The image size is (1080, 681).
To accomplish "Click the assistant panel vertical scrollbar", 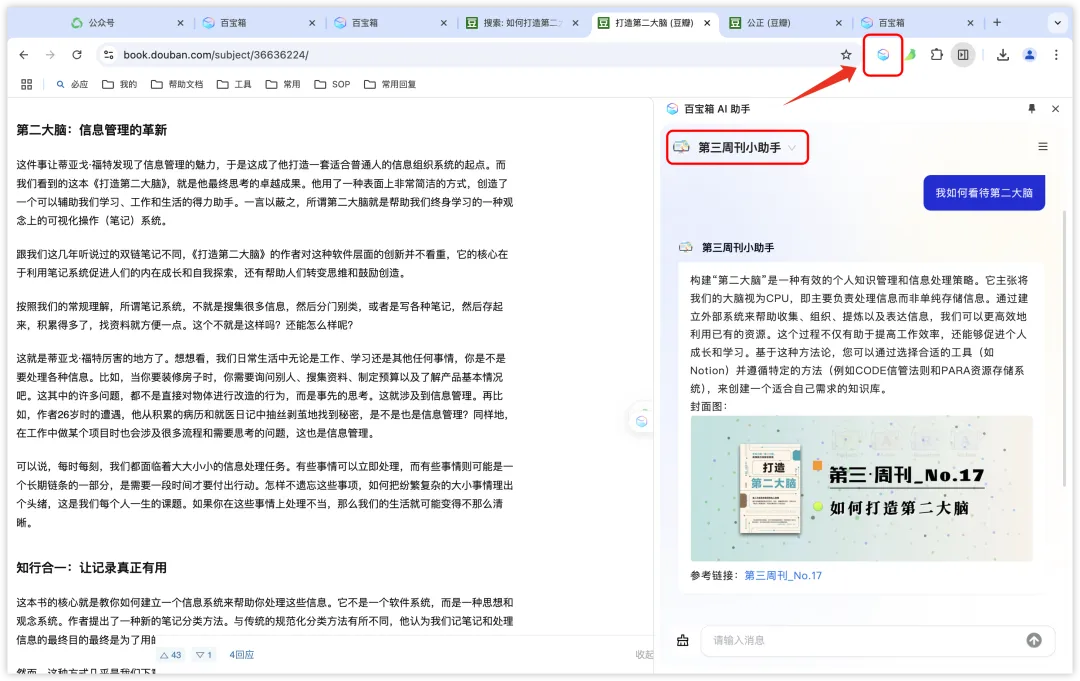I will pos(1064,348).
